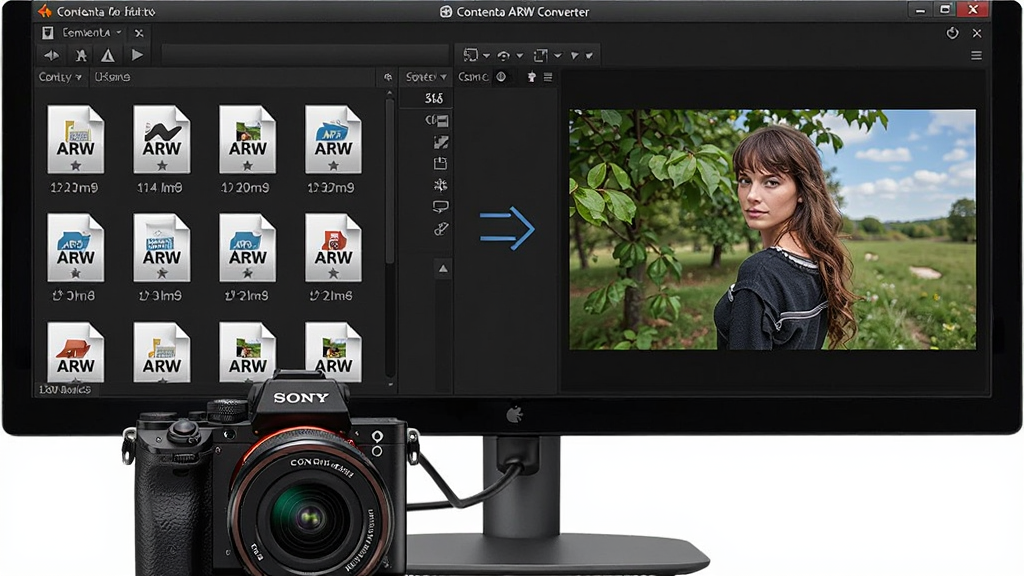Click the diagonal resize tool icon
The image size is (1024, 576).
[441, 142]
